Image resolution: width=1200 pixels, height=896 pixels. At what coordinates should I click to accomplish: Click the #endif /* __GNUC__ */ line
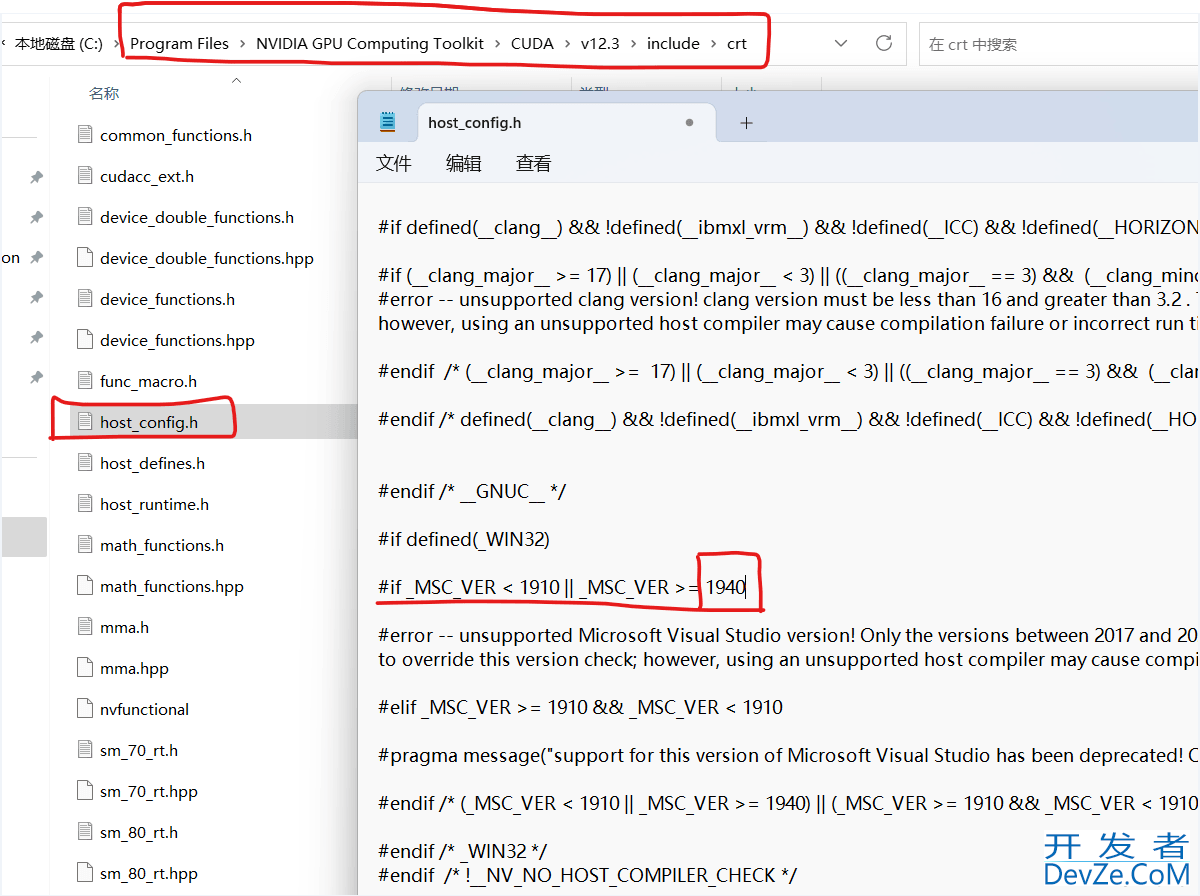(x=474, y=491)
